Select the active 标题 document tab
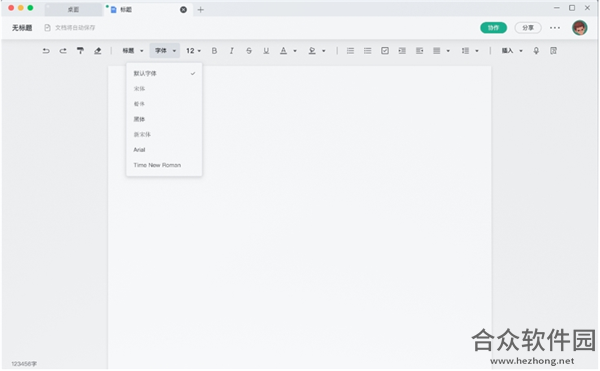The width and height of the screenshot is (600, 371). 147,10
